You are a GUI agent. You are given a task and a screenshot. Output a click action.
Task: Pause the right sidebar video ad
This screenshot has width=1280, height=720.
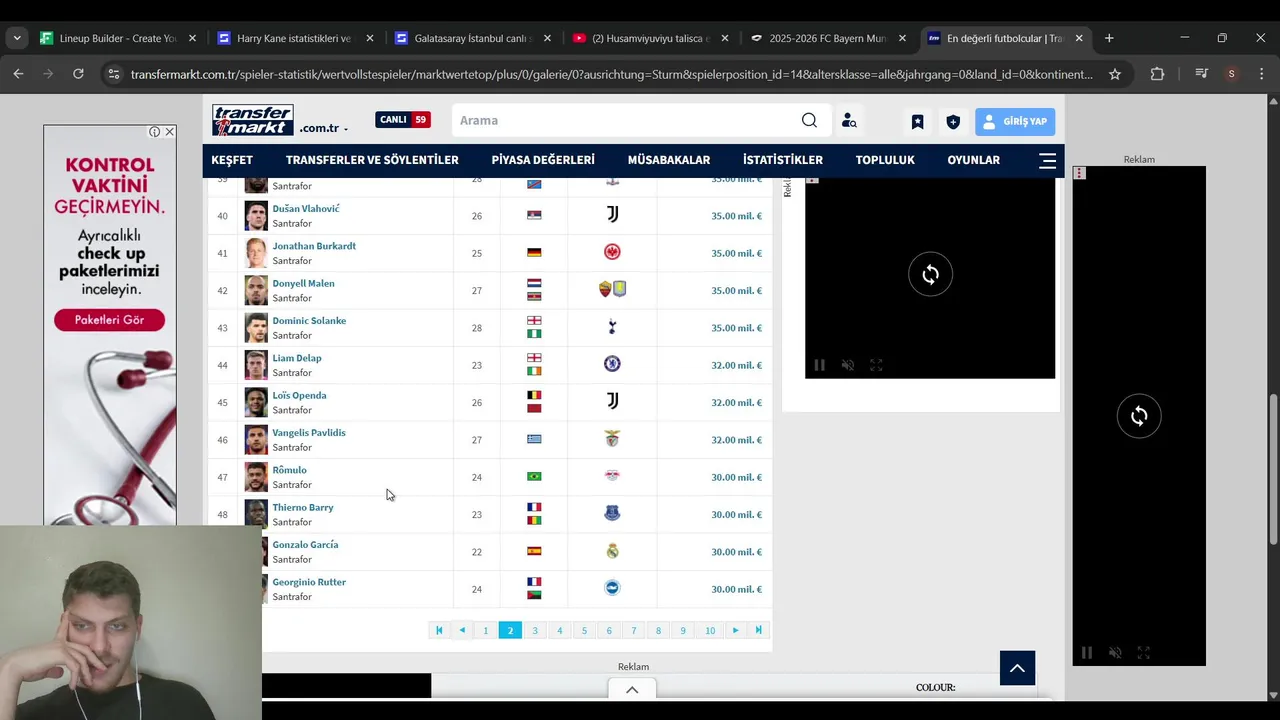pyautogui.click(x=1087, y=653)
